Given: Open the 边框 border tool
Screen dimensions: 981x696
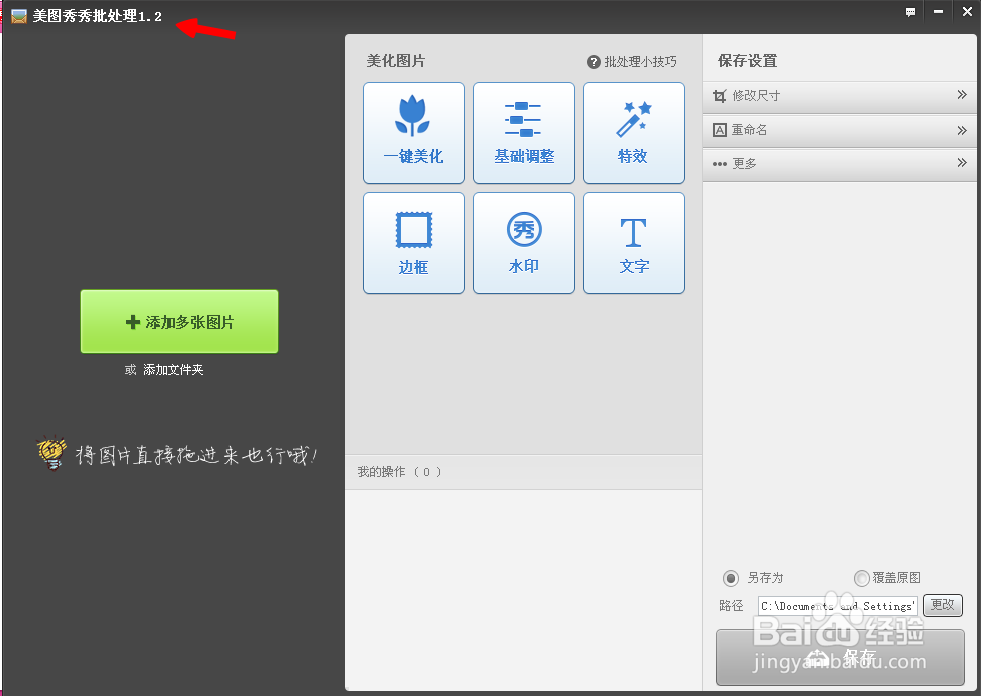Looking at the screenshot, I should [x=414, y=243].
